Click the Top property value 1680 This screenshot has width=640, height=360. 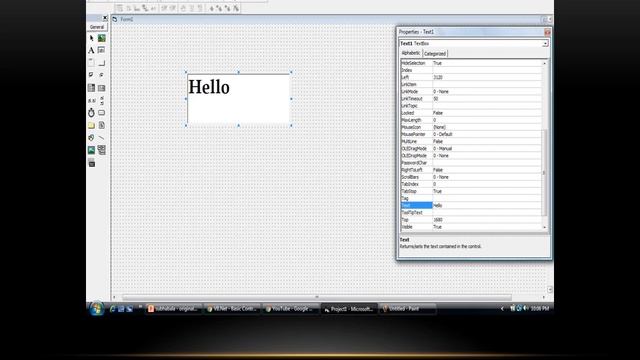[x=487, y=220]
